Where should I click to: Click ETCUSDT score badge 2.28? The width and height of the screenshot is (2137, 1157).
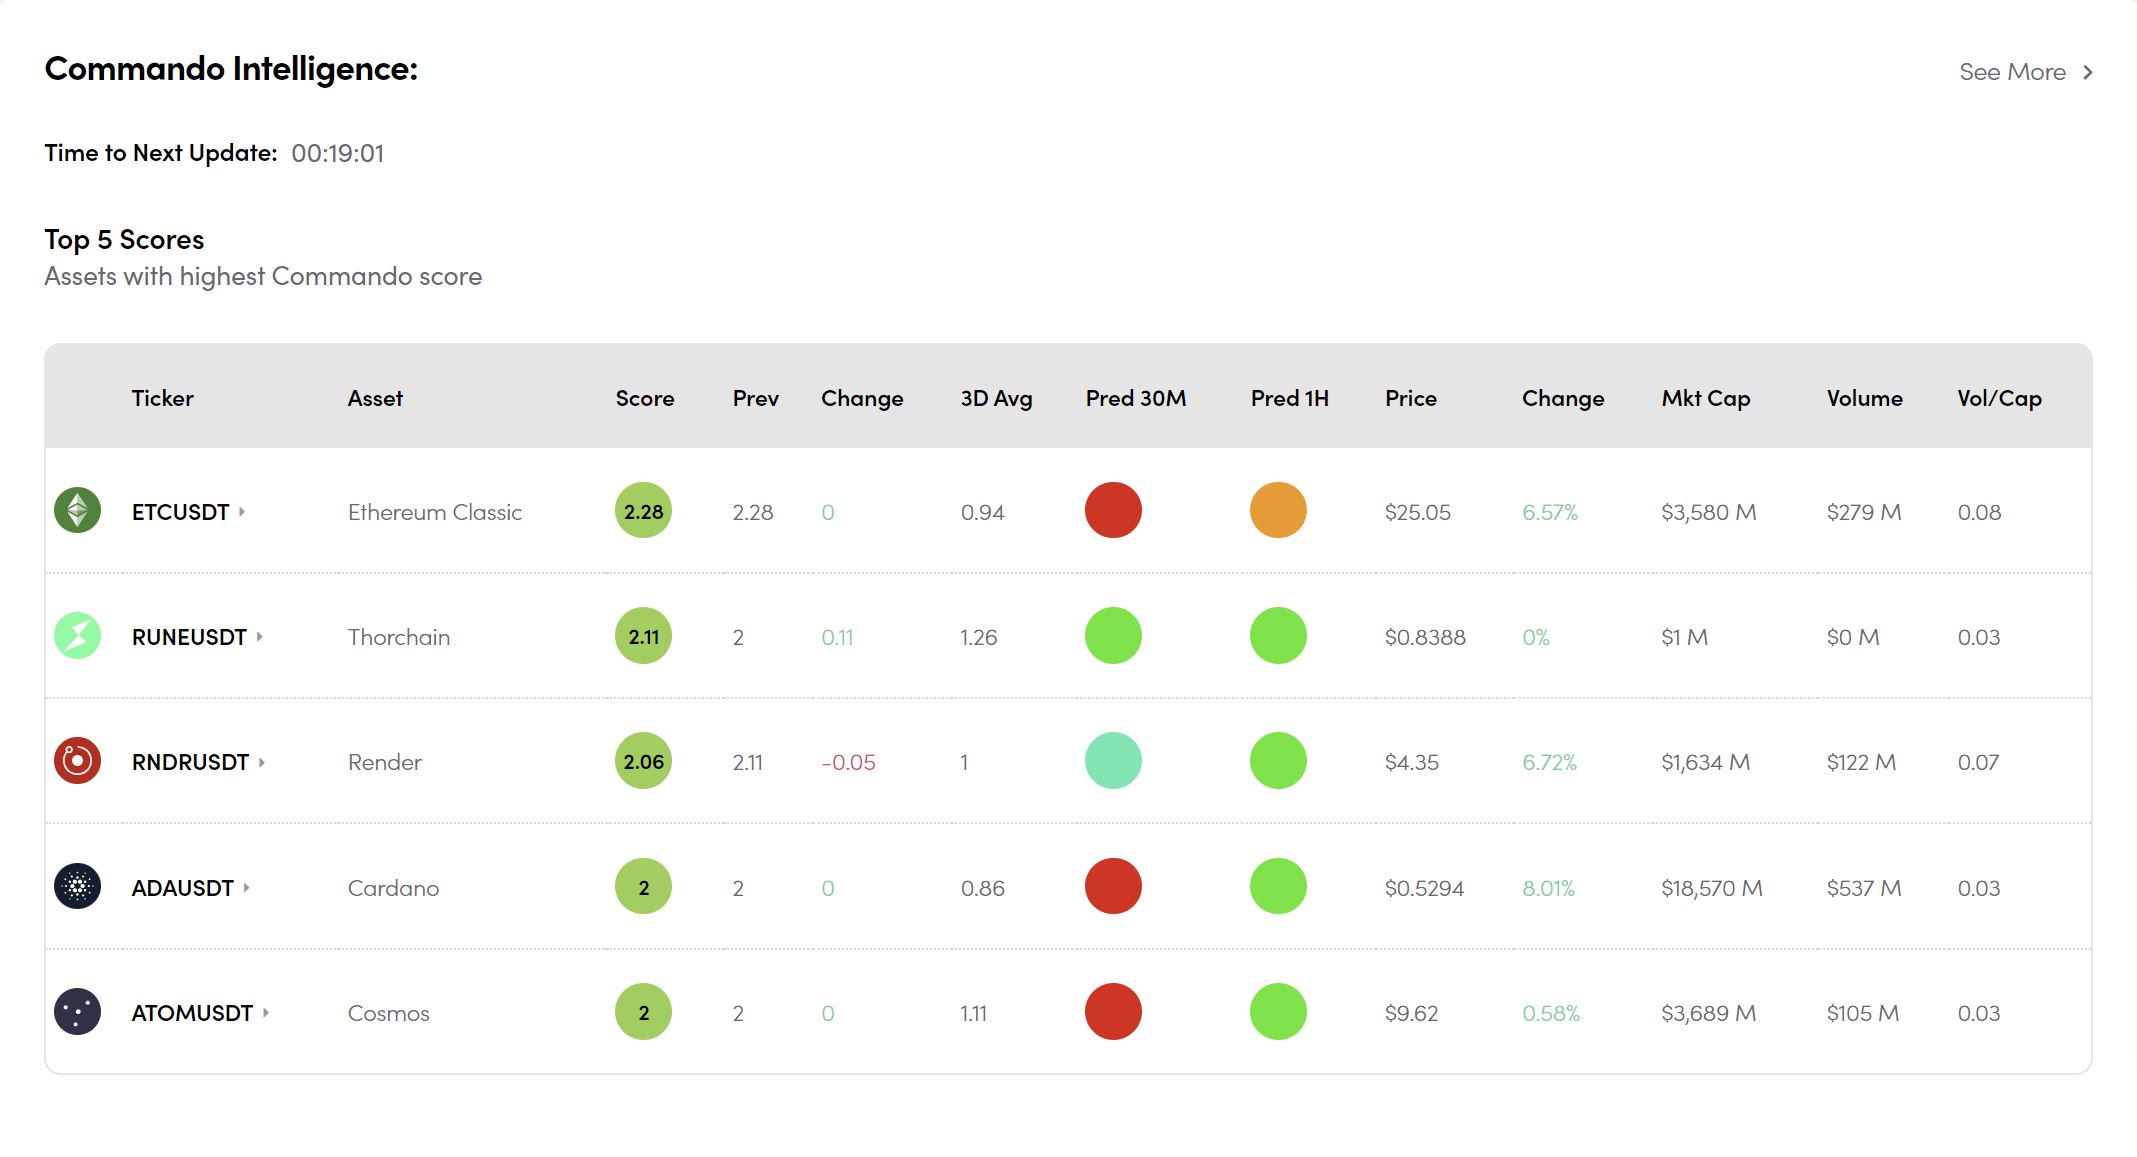point(643,511)
